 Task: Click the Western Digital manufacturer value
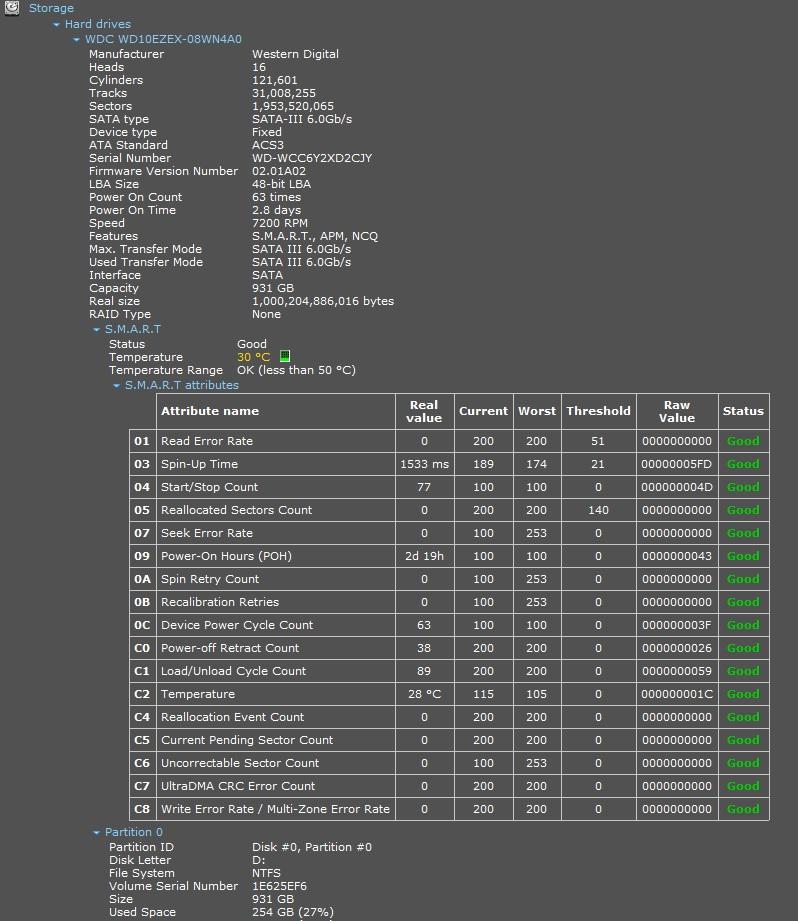point(295,54)
